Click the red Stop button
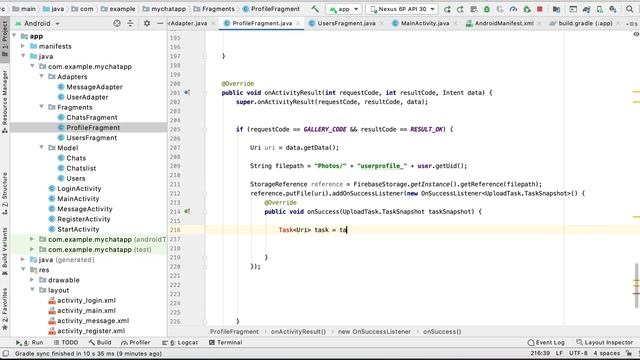640x360 pixels. coord(540,9)
